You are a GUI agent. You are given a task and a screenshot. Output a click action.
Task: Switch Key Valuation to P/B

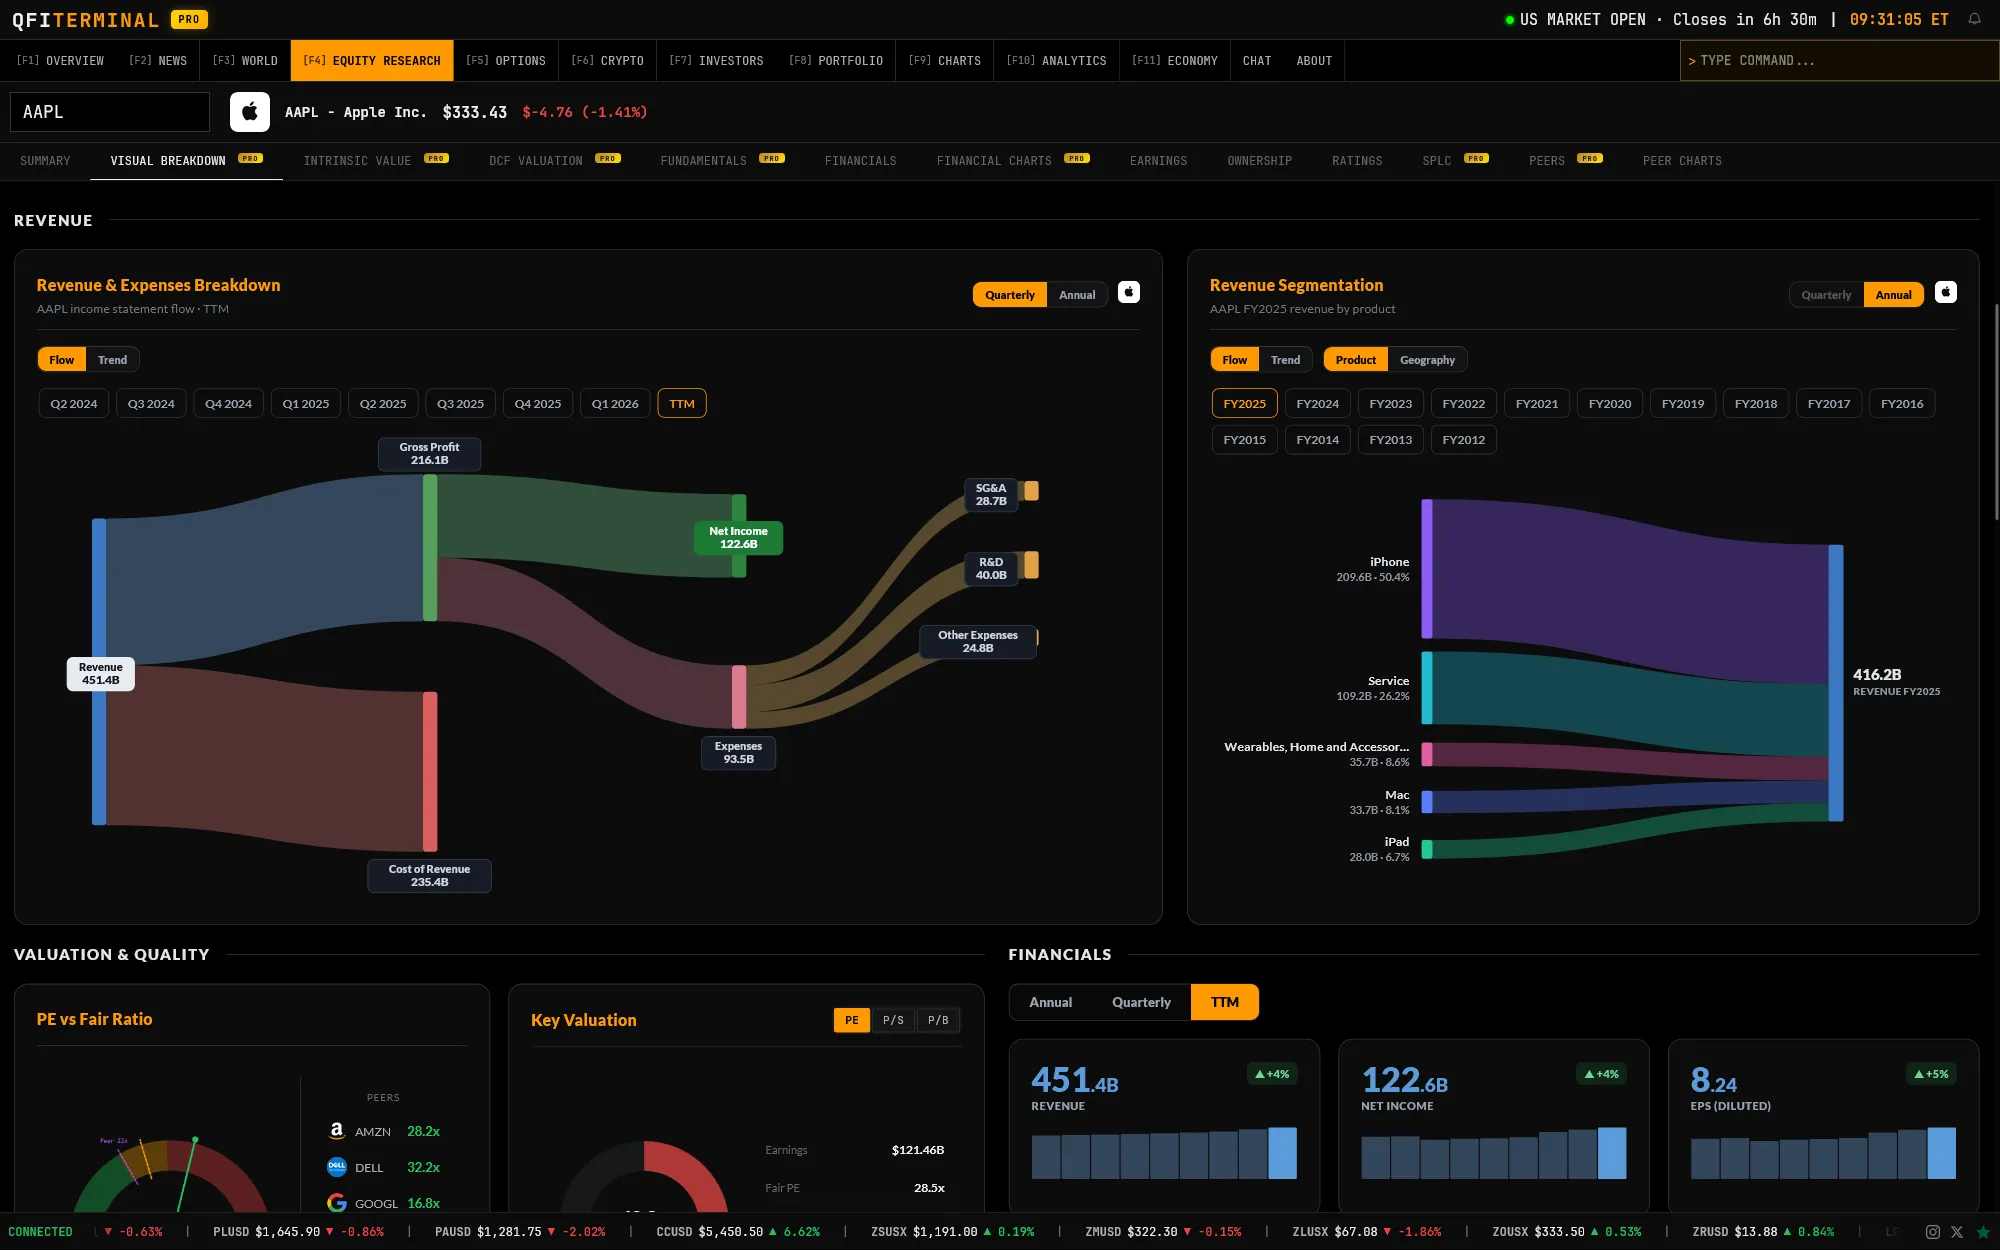click(938, 1020)
